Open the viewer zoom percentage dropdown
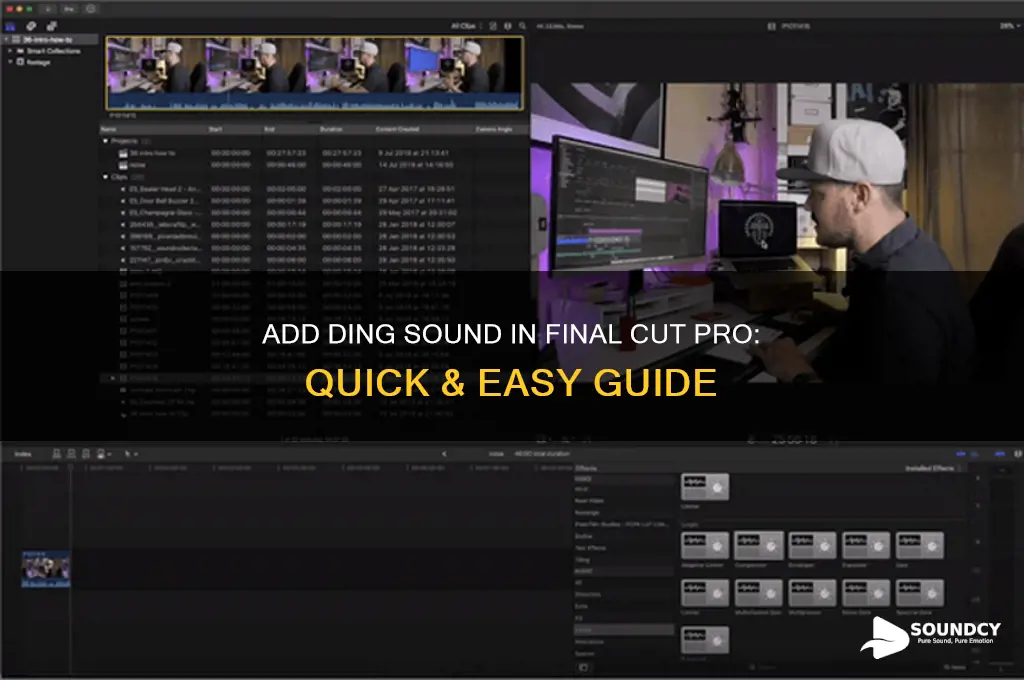1024x680 pixels. pyautogui.click(x=1010, y=26)
